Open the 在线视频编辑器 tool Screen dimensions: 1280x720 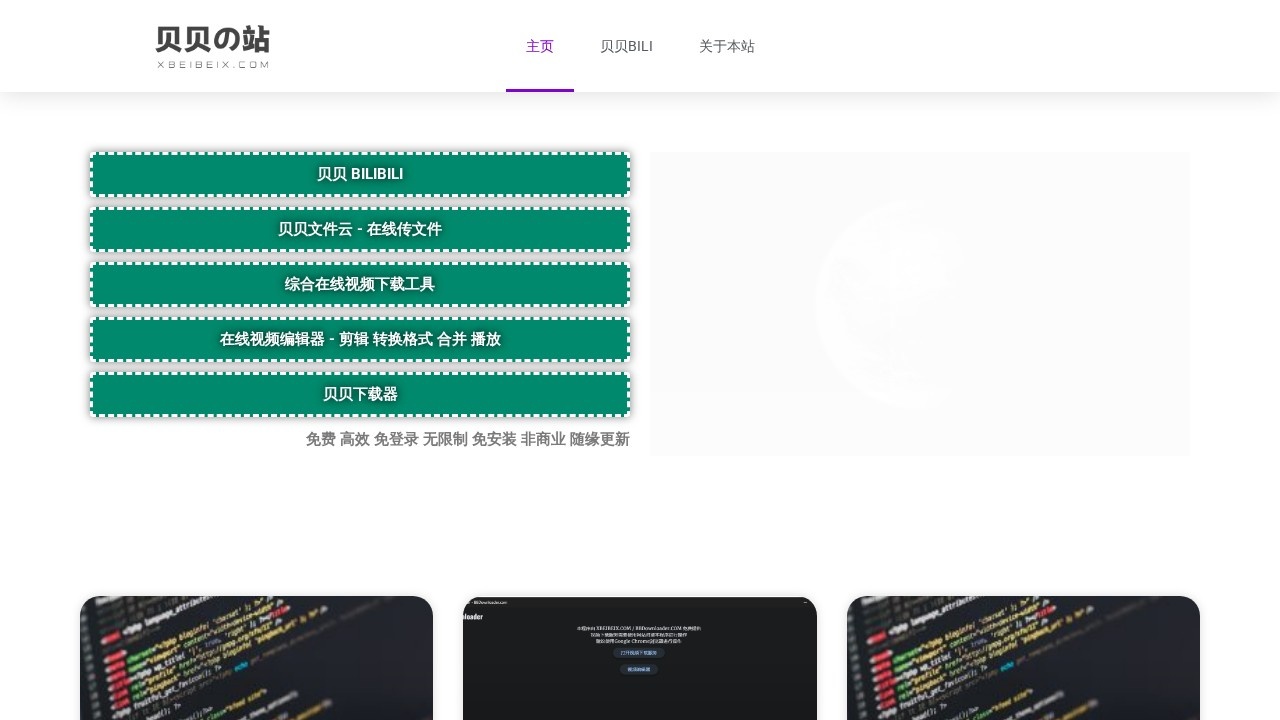(x=360, y=339)
